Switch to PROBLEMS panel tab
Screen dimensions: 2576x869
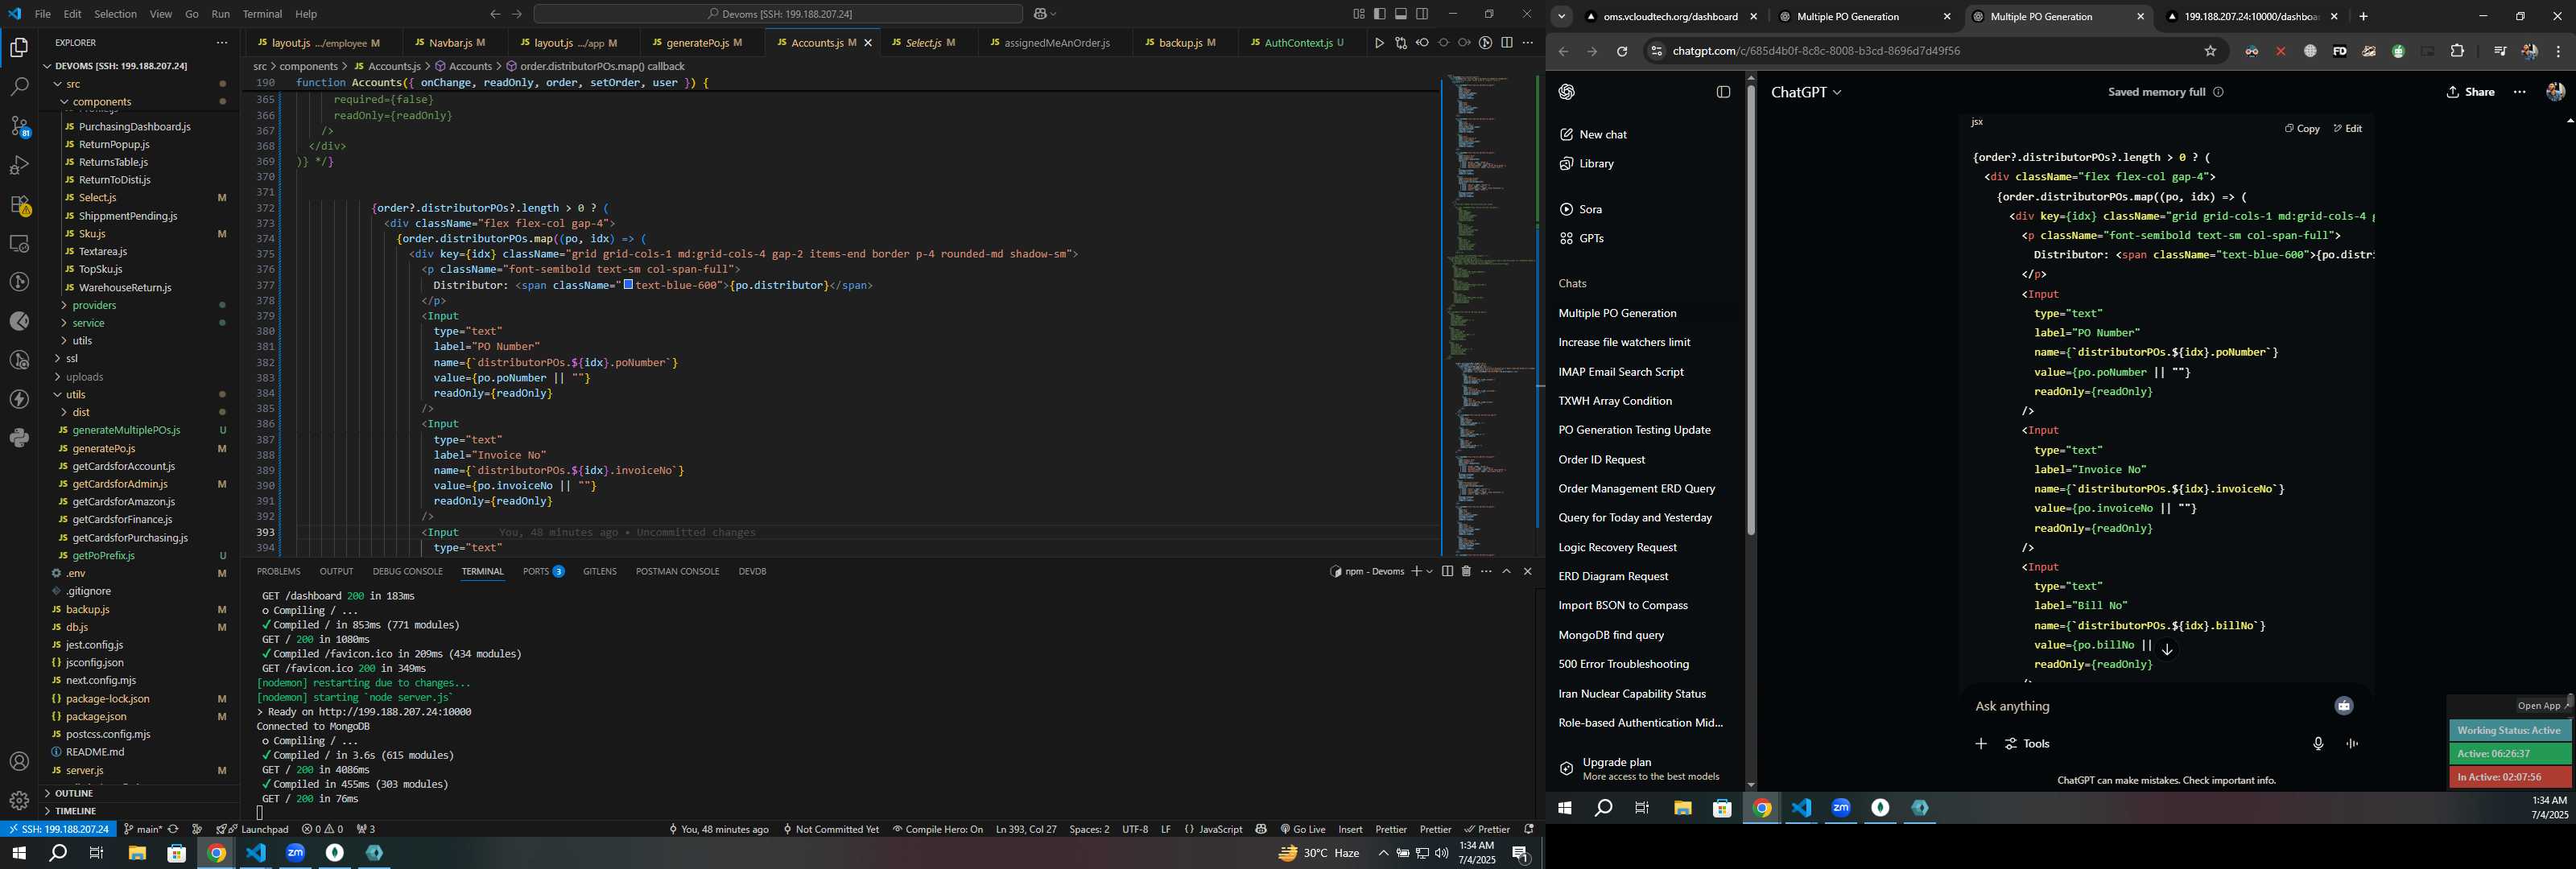[278, 571]
